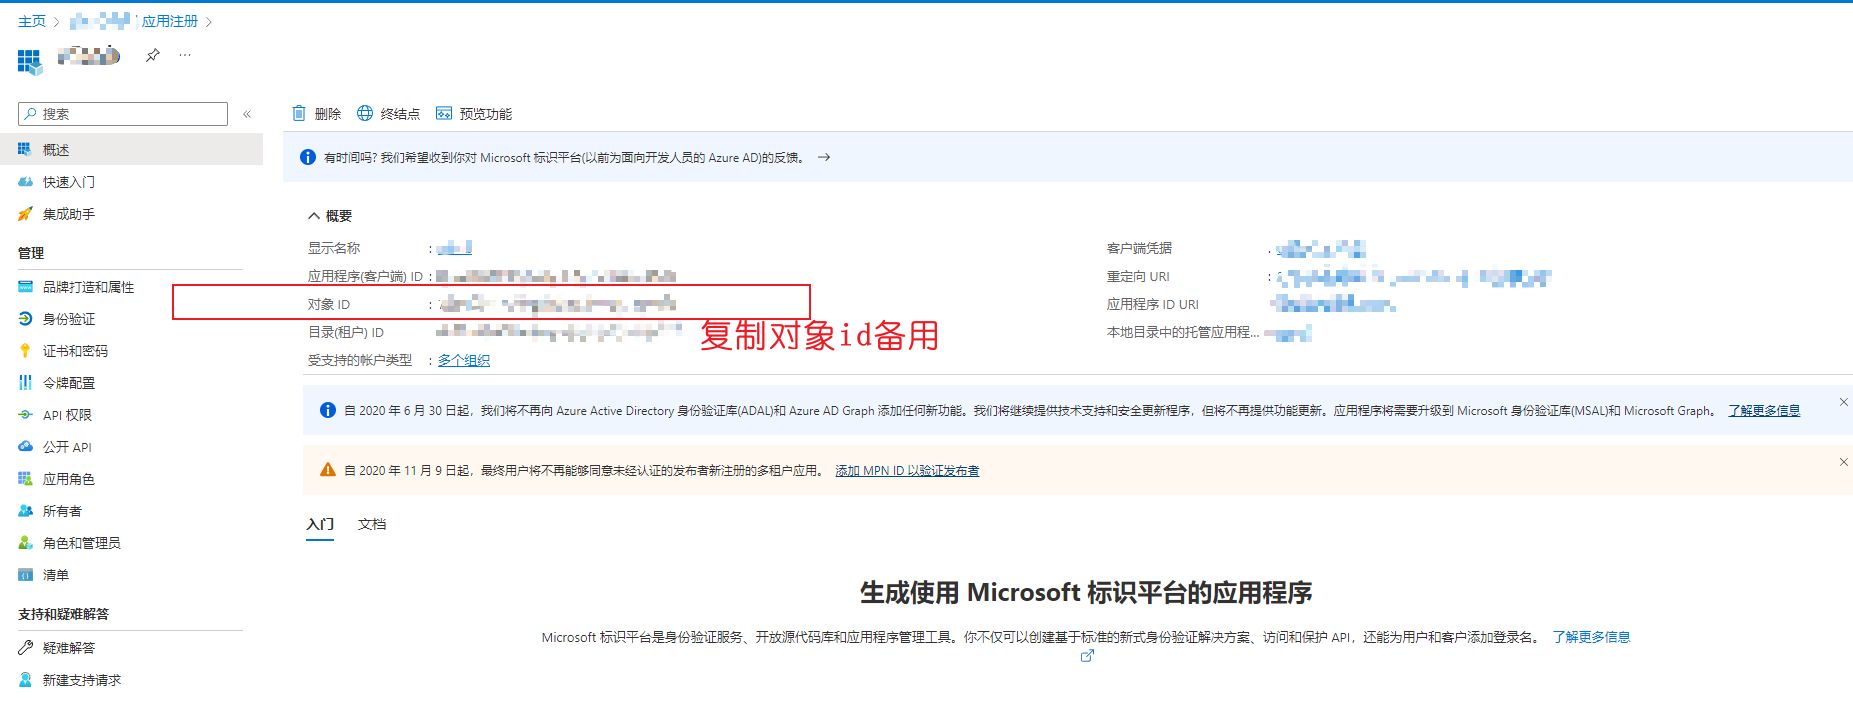Click the 对象 ID field label
This screenshot has width=1853, height=715.
point(329,305)
